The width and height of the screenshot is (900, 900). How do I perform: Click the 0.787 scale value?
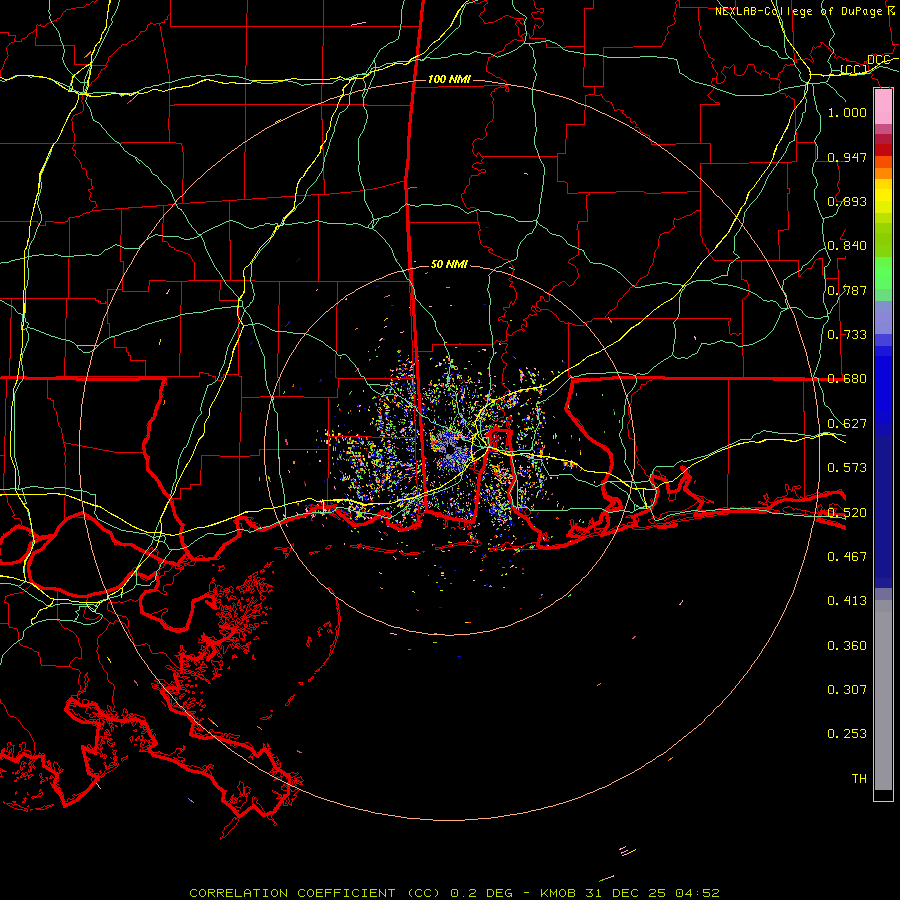[847, 290]
